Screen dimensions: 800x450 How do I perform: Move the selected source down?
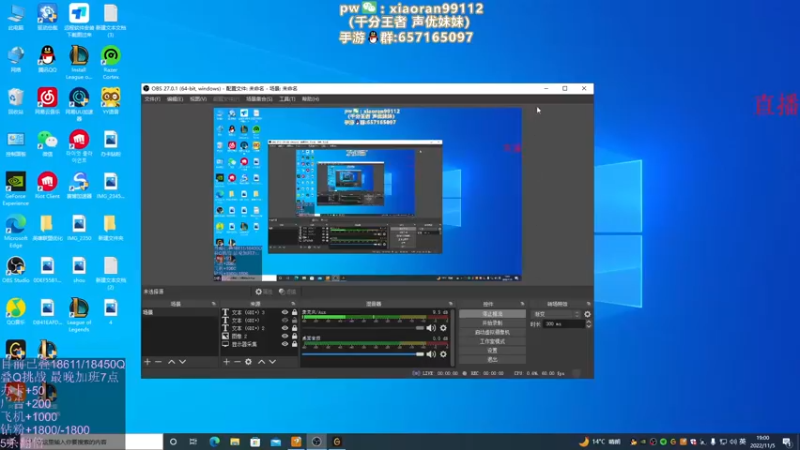click(272, 362)
